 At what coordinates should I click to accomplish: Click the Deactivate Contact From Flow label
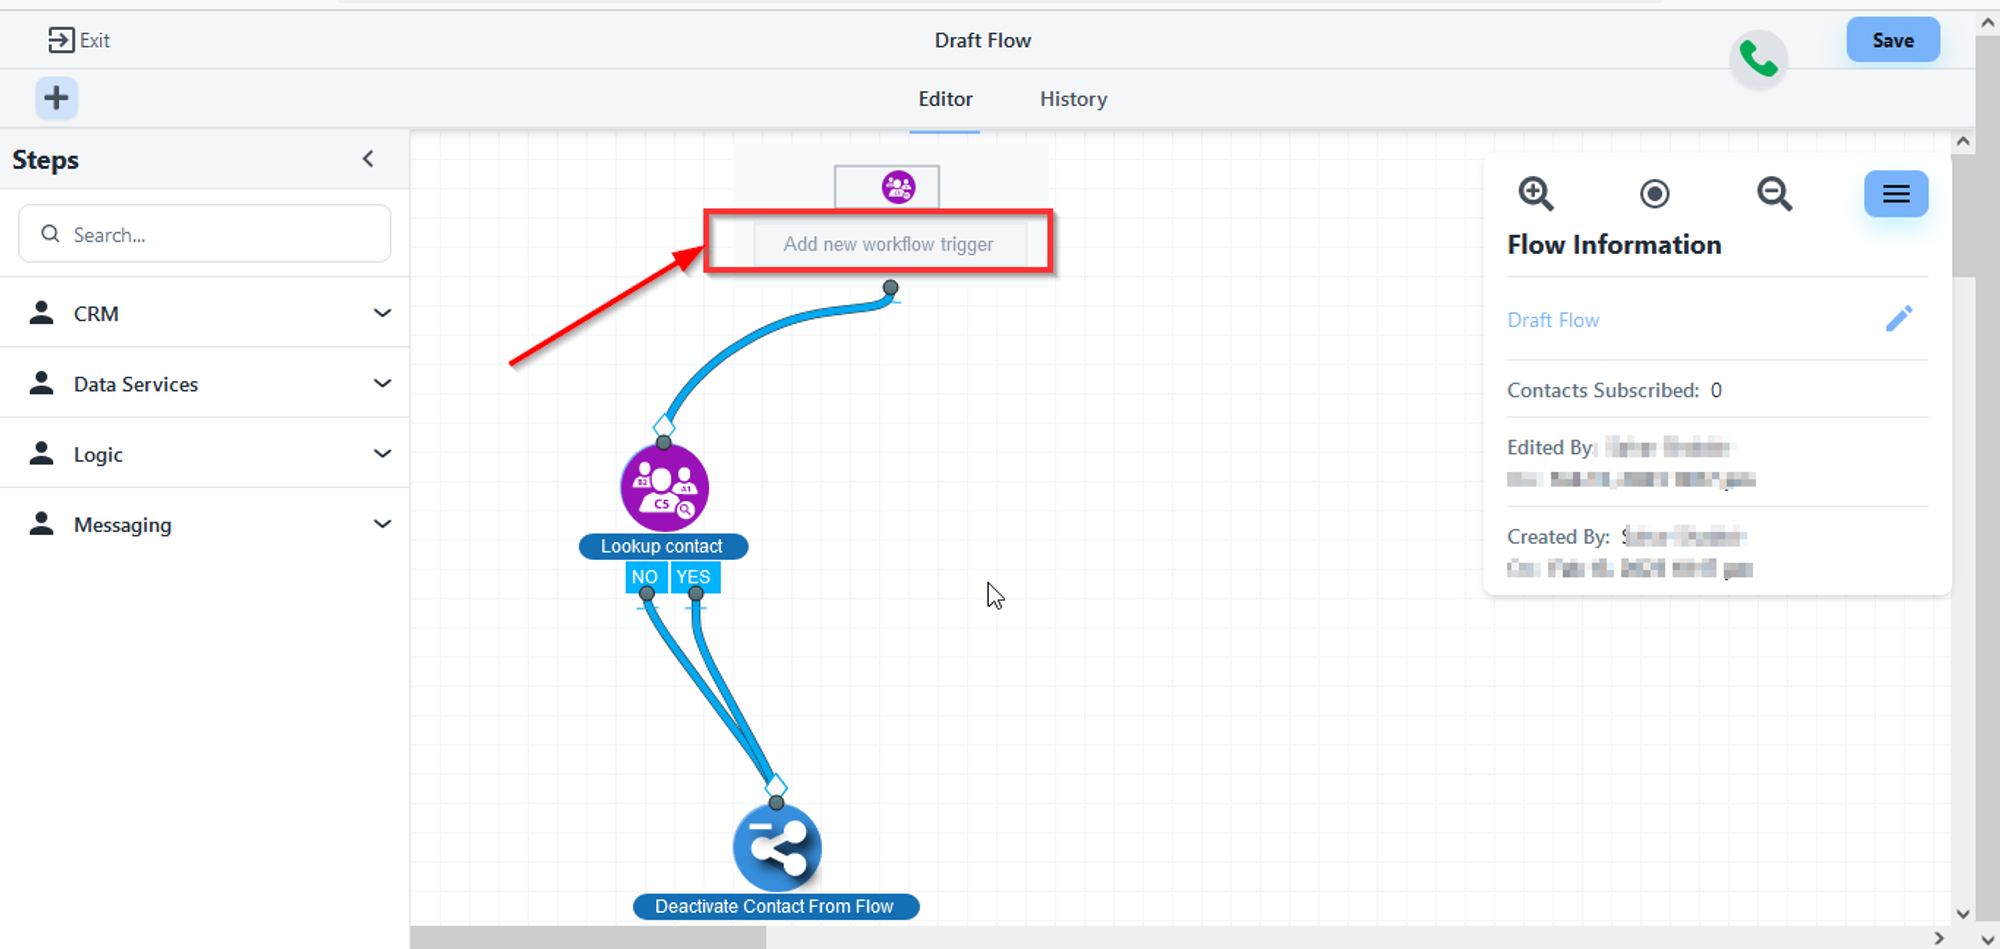(x=775, y=907)
